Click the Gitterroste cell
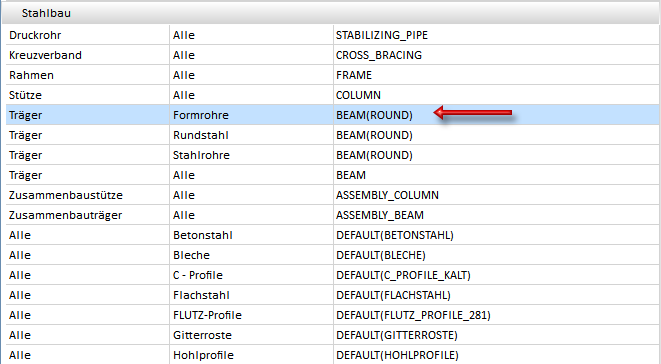 (251, 336)
